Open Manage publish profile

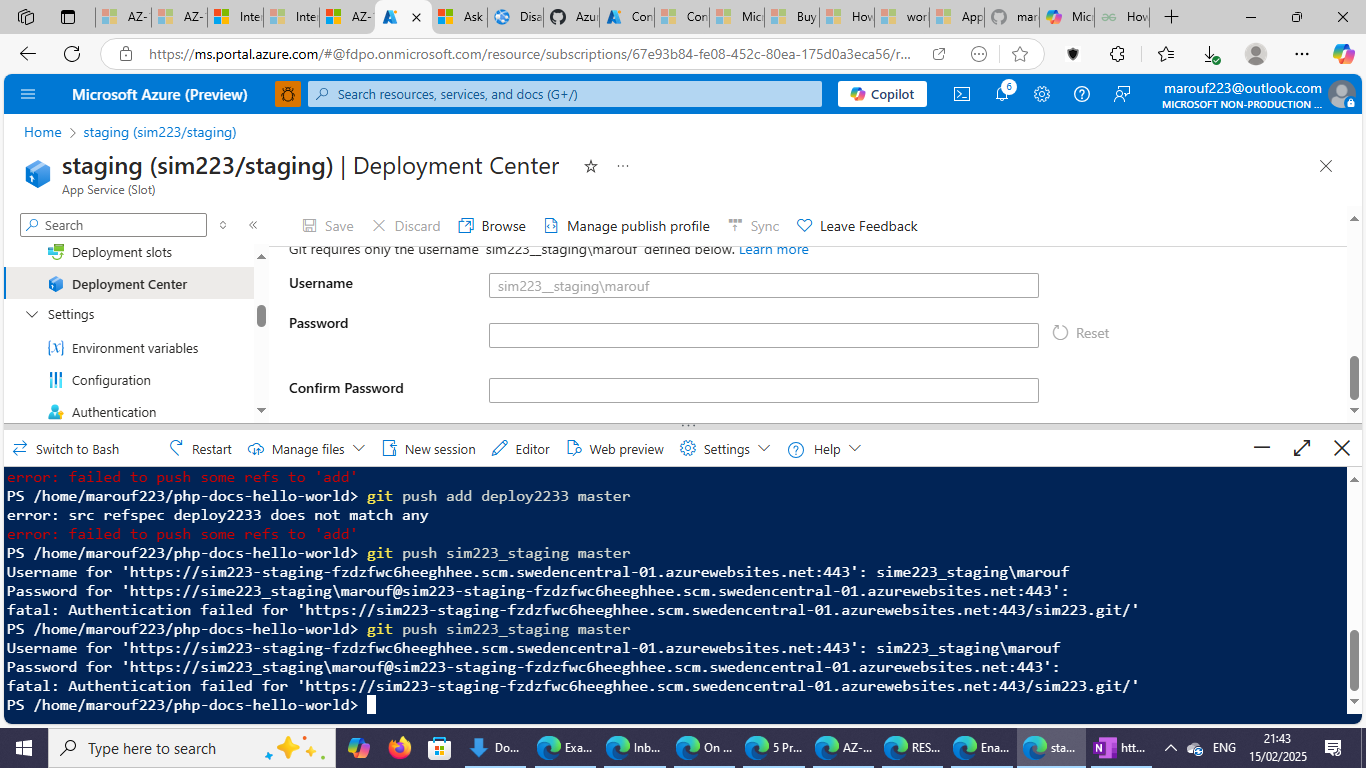pos(627,226)
